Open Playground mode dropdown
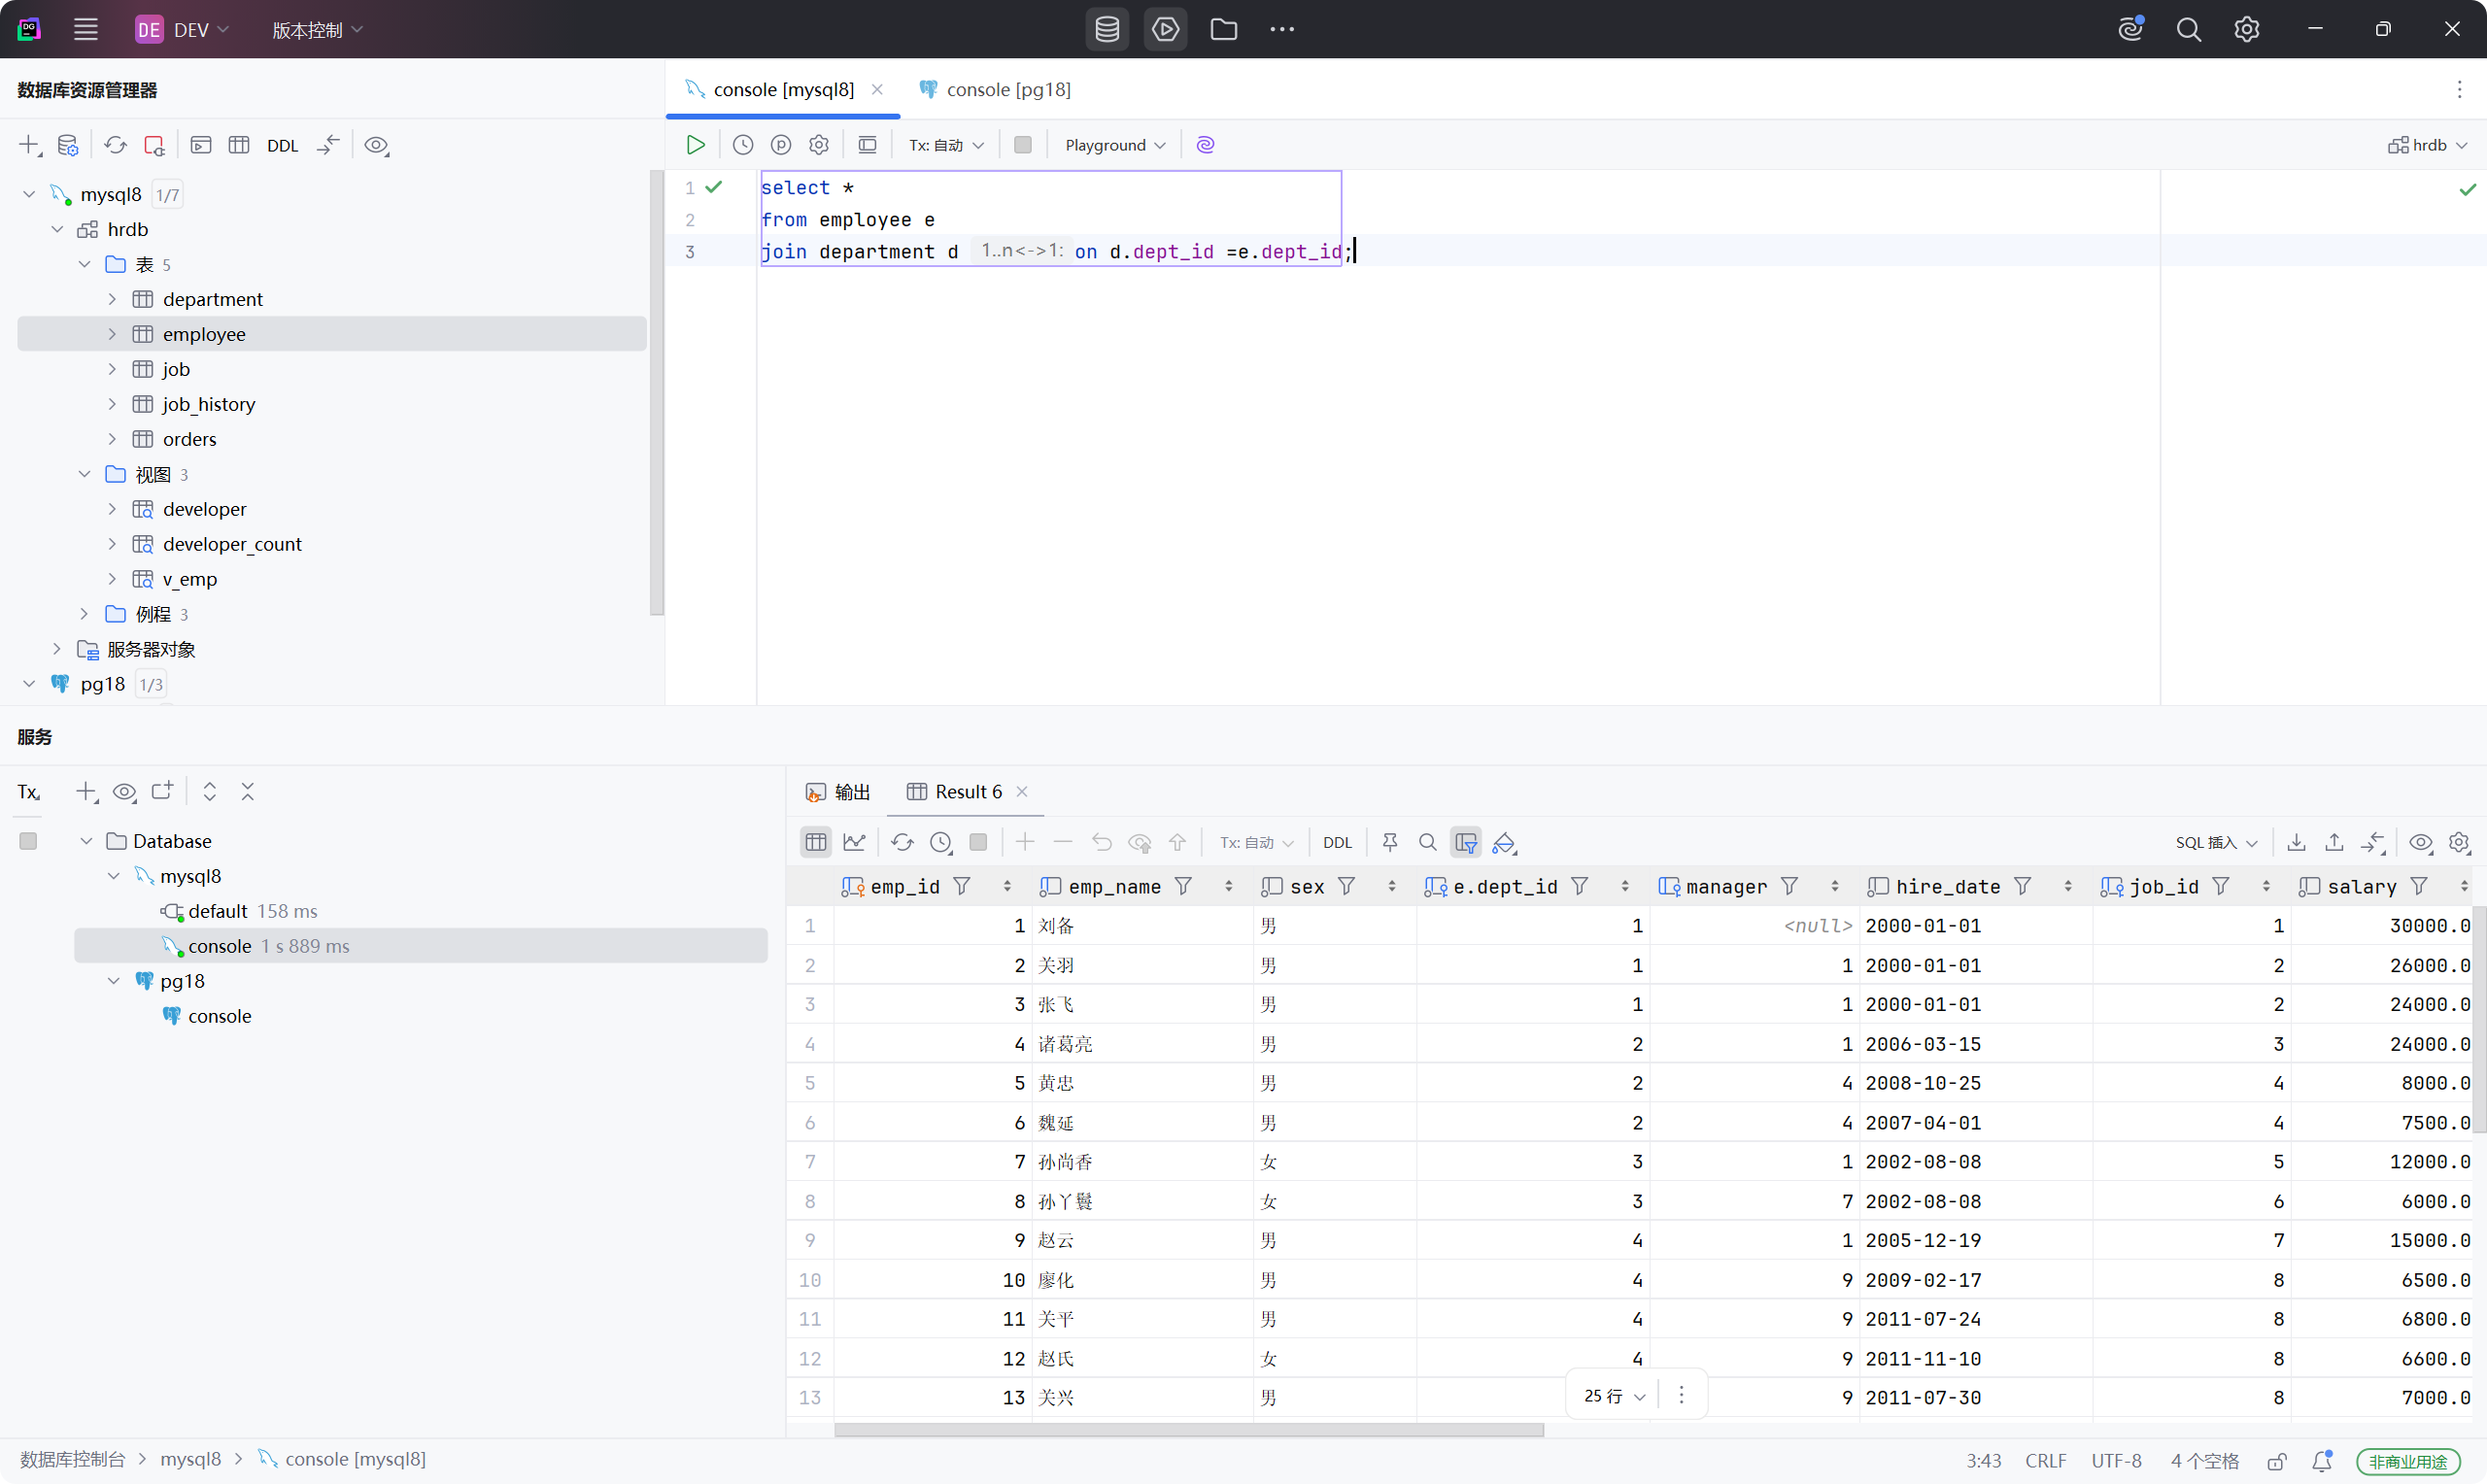The width and height of the screenshot is (2487, 1484). point(1114,145)
